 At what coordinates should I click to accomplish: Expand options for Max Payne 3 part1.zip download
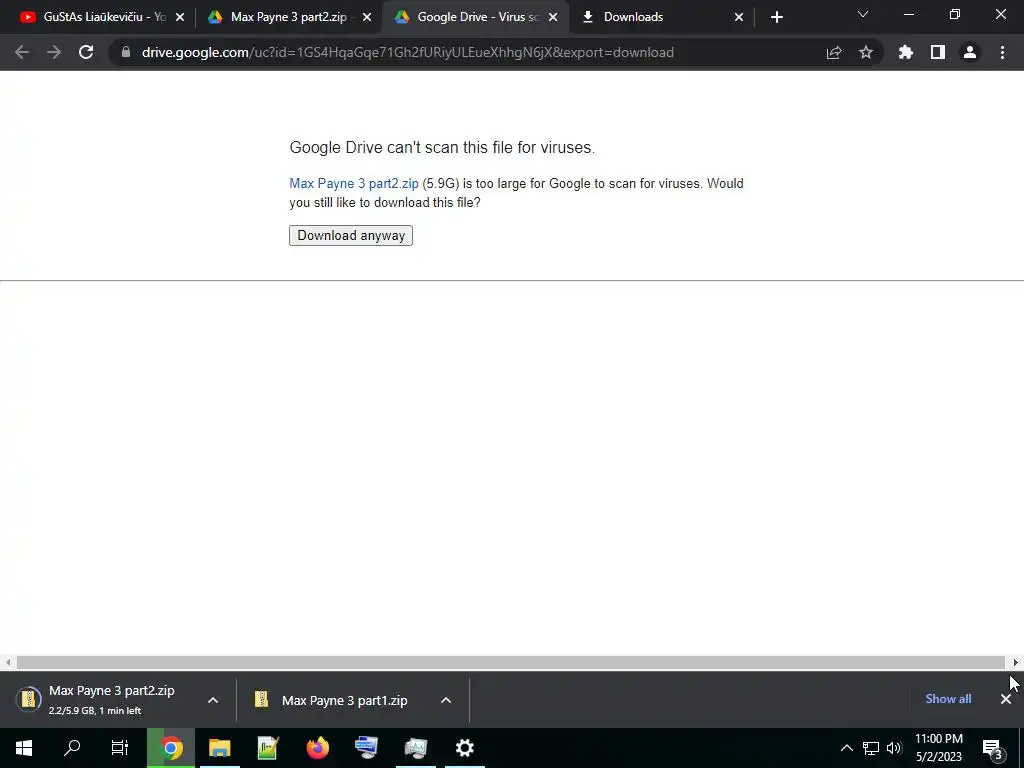click(446, 700)
